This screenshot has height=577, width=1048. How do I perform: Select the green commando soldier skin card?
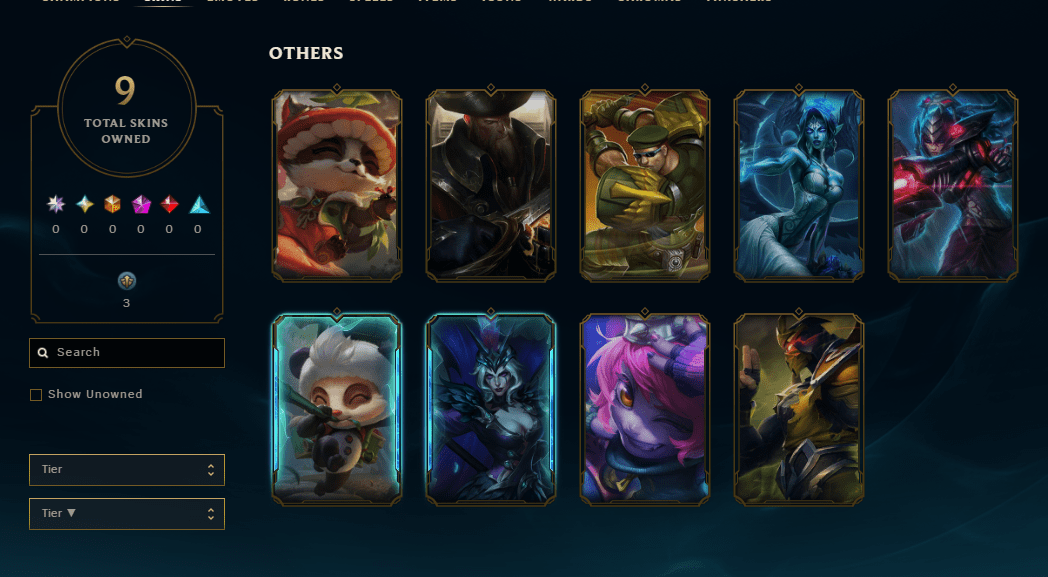coord(645,185)
